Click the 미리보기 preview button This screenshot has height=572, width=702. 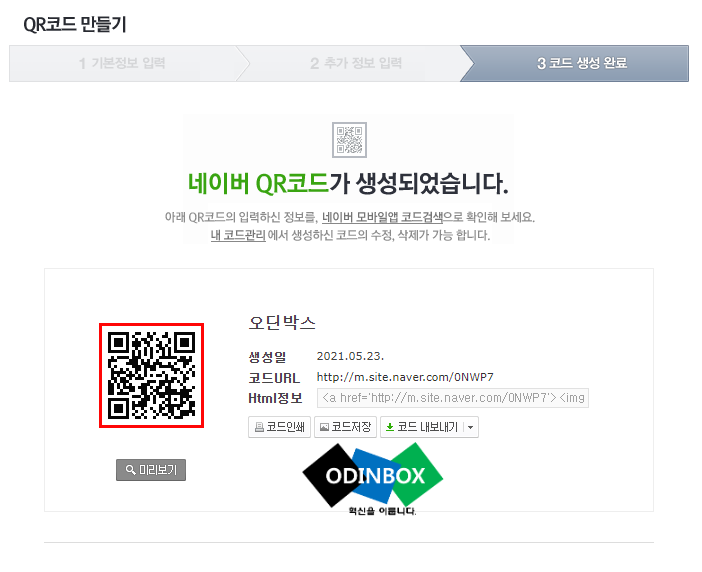coord(151,470)
